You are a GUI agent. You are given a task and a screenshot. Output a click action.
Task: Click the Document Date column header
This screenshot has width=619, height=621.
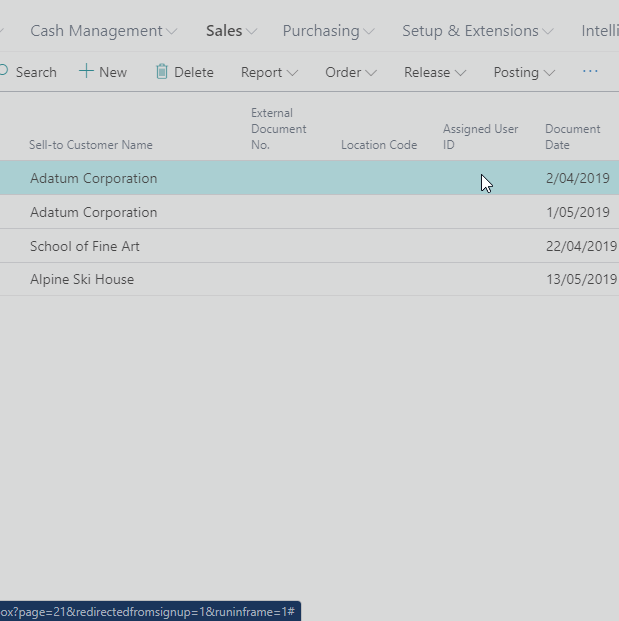point(573,137)
